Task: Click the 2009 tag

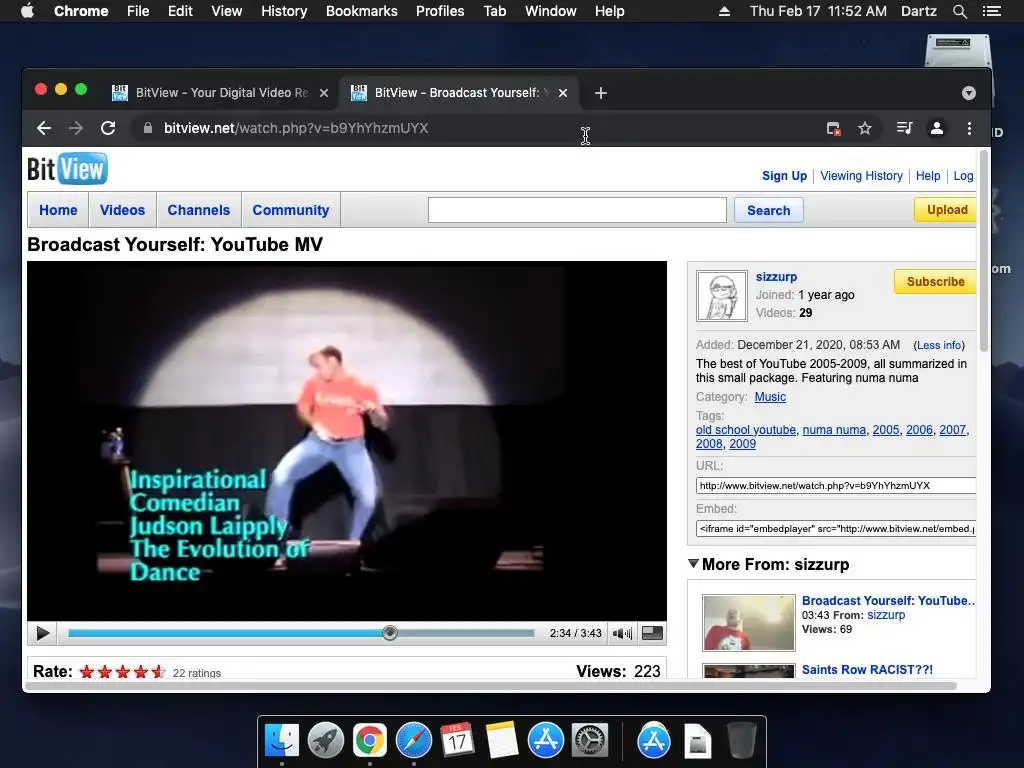Action: 743,443
